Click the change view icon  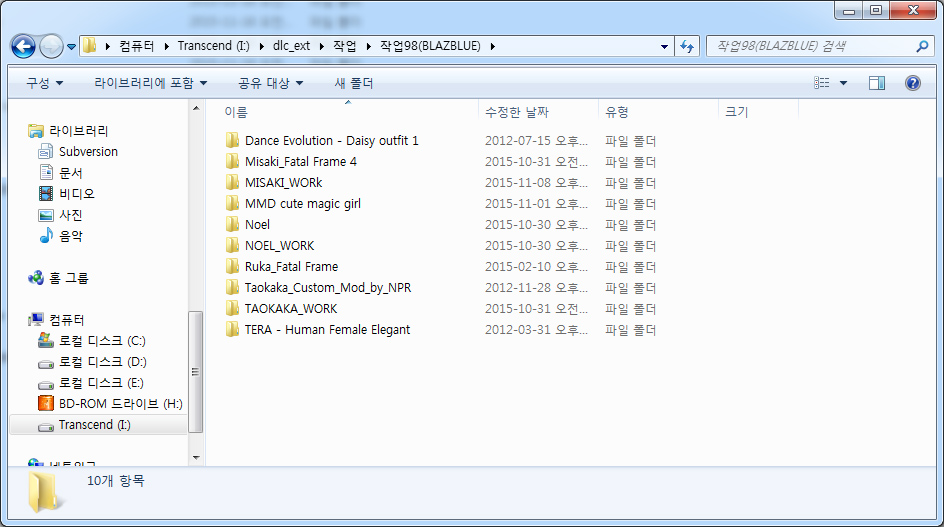tap(822, 83)
